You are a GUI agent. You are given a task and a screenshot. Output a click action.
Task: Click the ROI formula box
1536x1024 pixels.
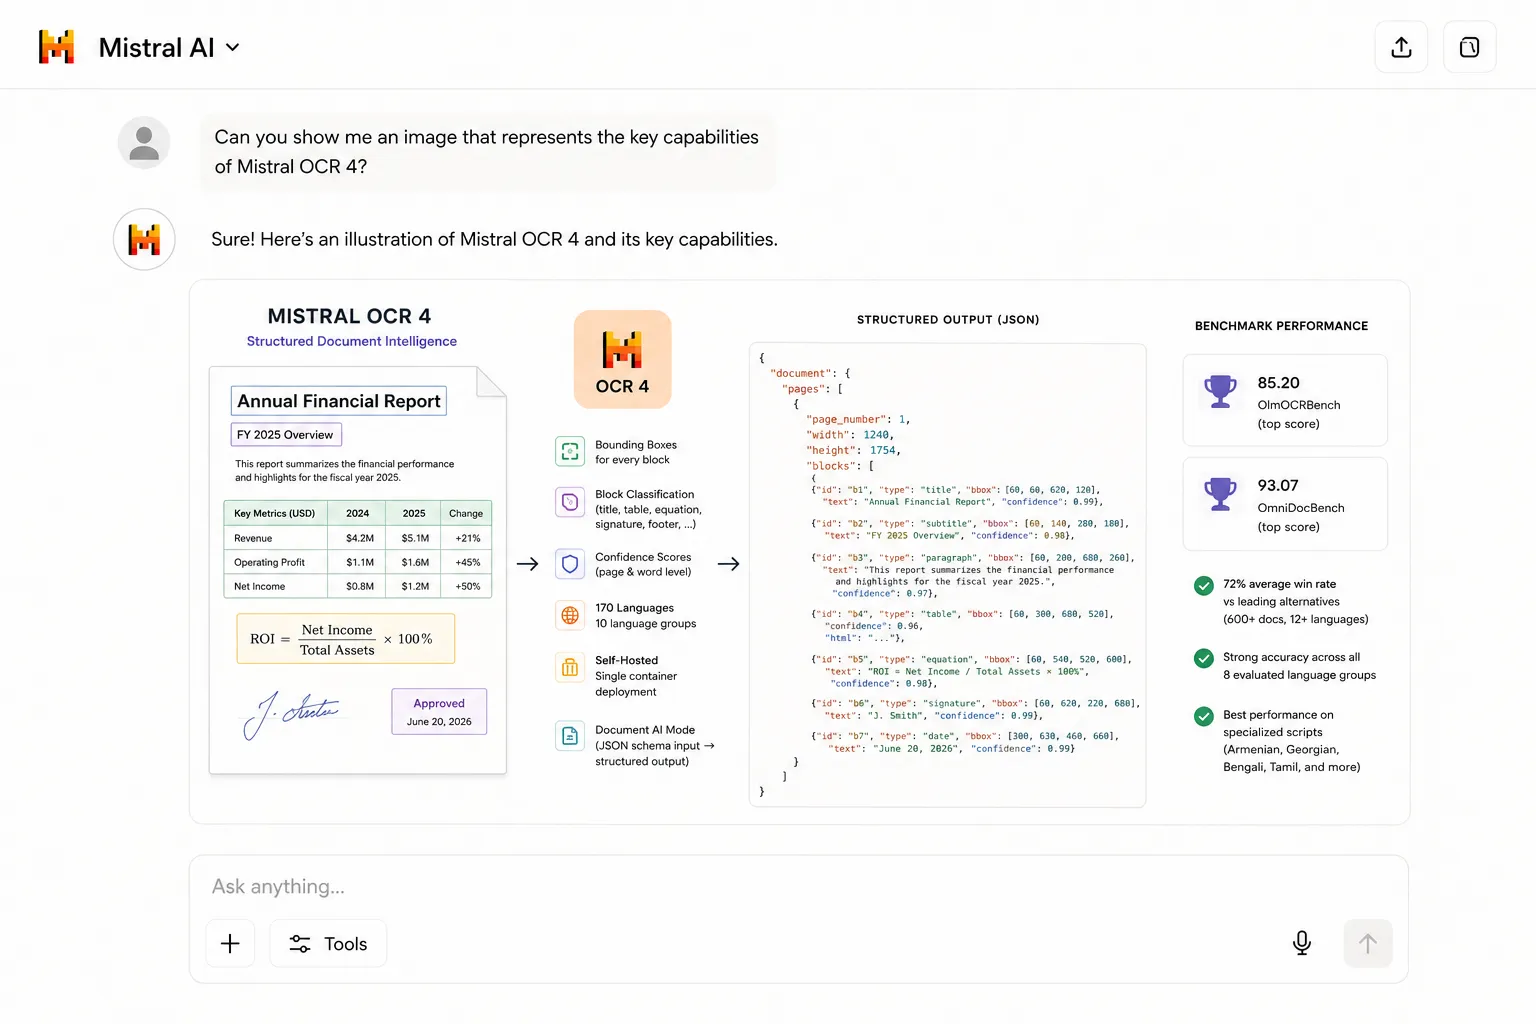[346, 639]
